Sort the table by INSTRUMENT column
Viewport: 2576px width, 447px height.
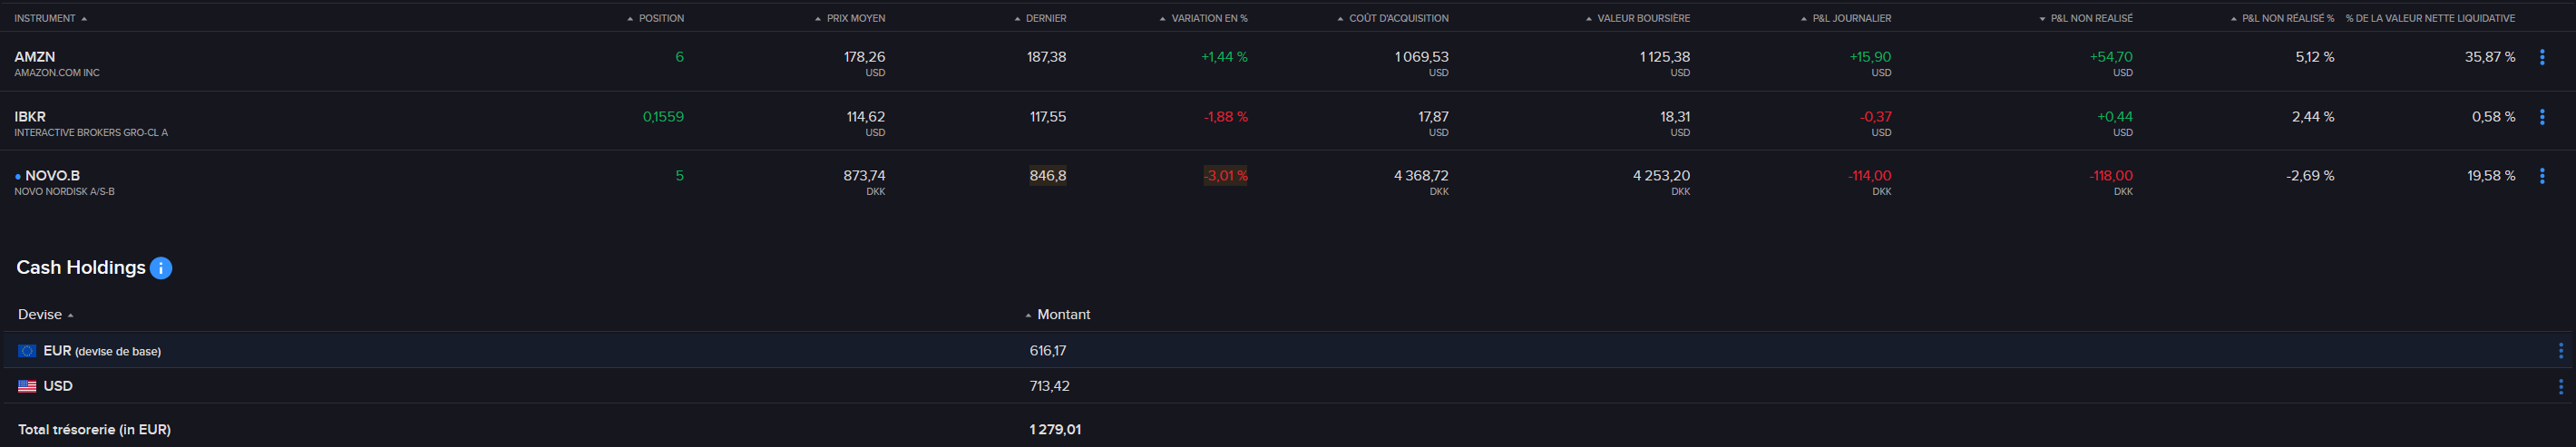[45, 18]
